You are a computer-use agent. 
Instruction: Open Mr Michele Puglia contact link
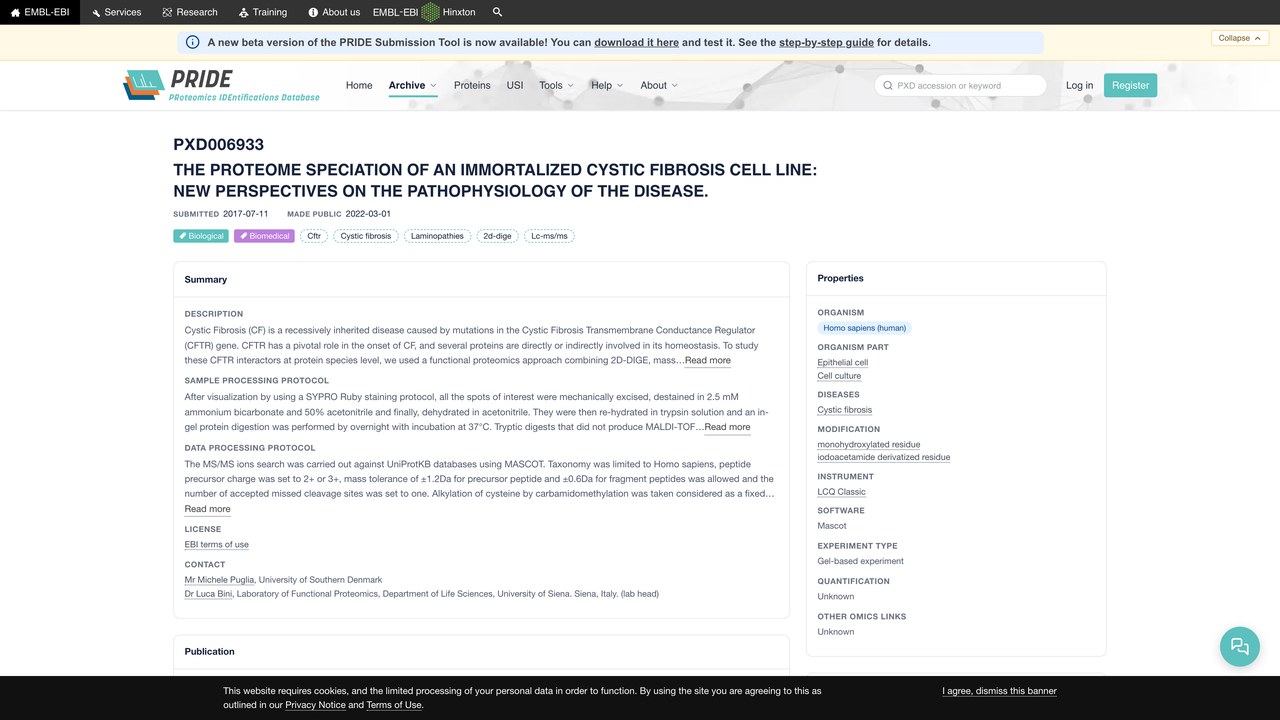[220, 580]
